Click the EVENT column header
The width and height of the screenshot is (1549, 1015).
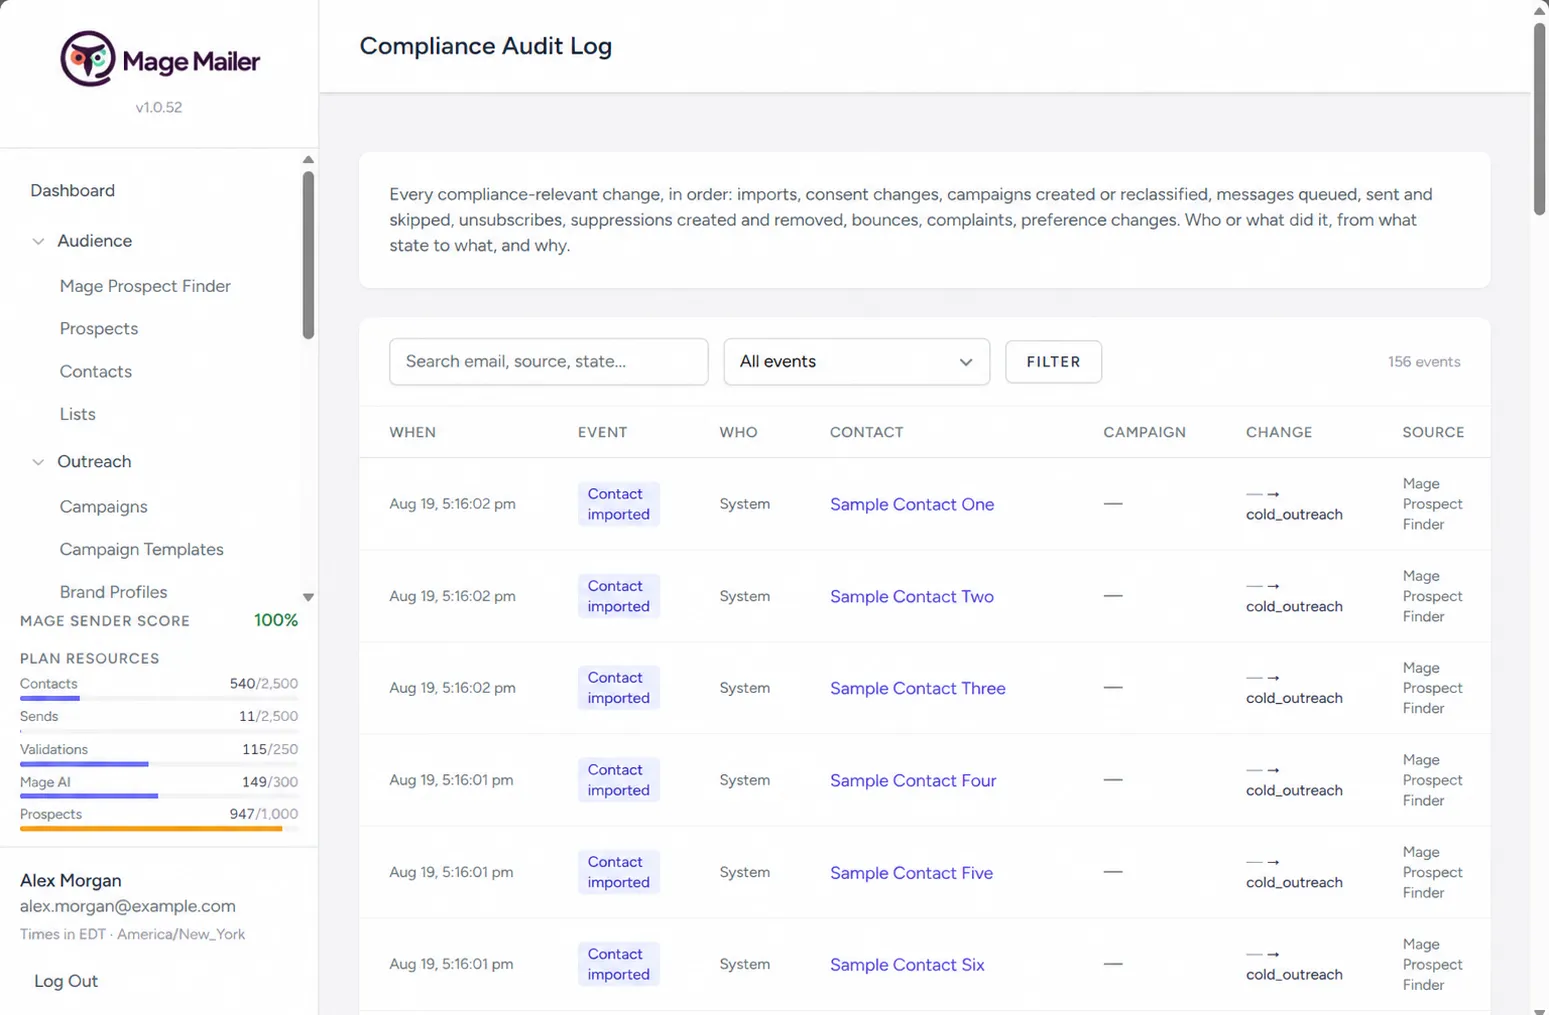click(x=602, y=433)
